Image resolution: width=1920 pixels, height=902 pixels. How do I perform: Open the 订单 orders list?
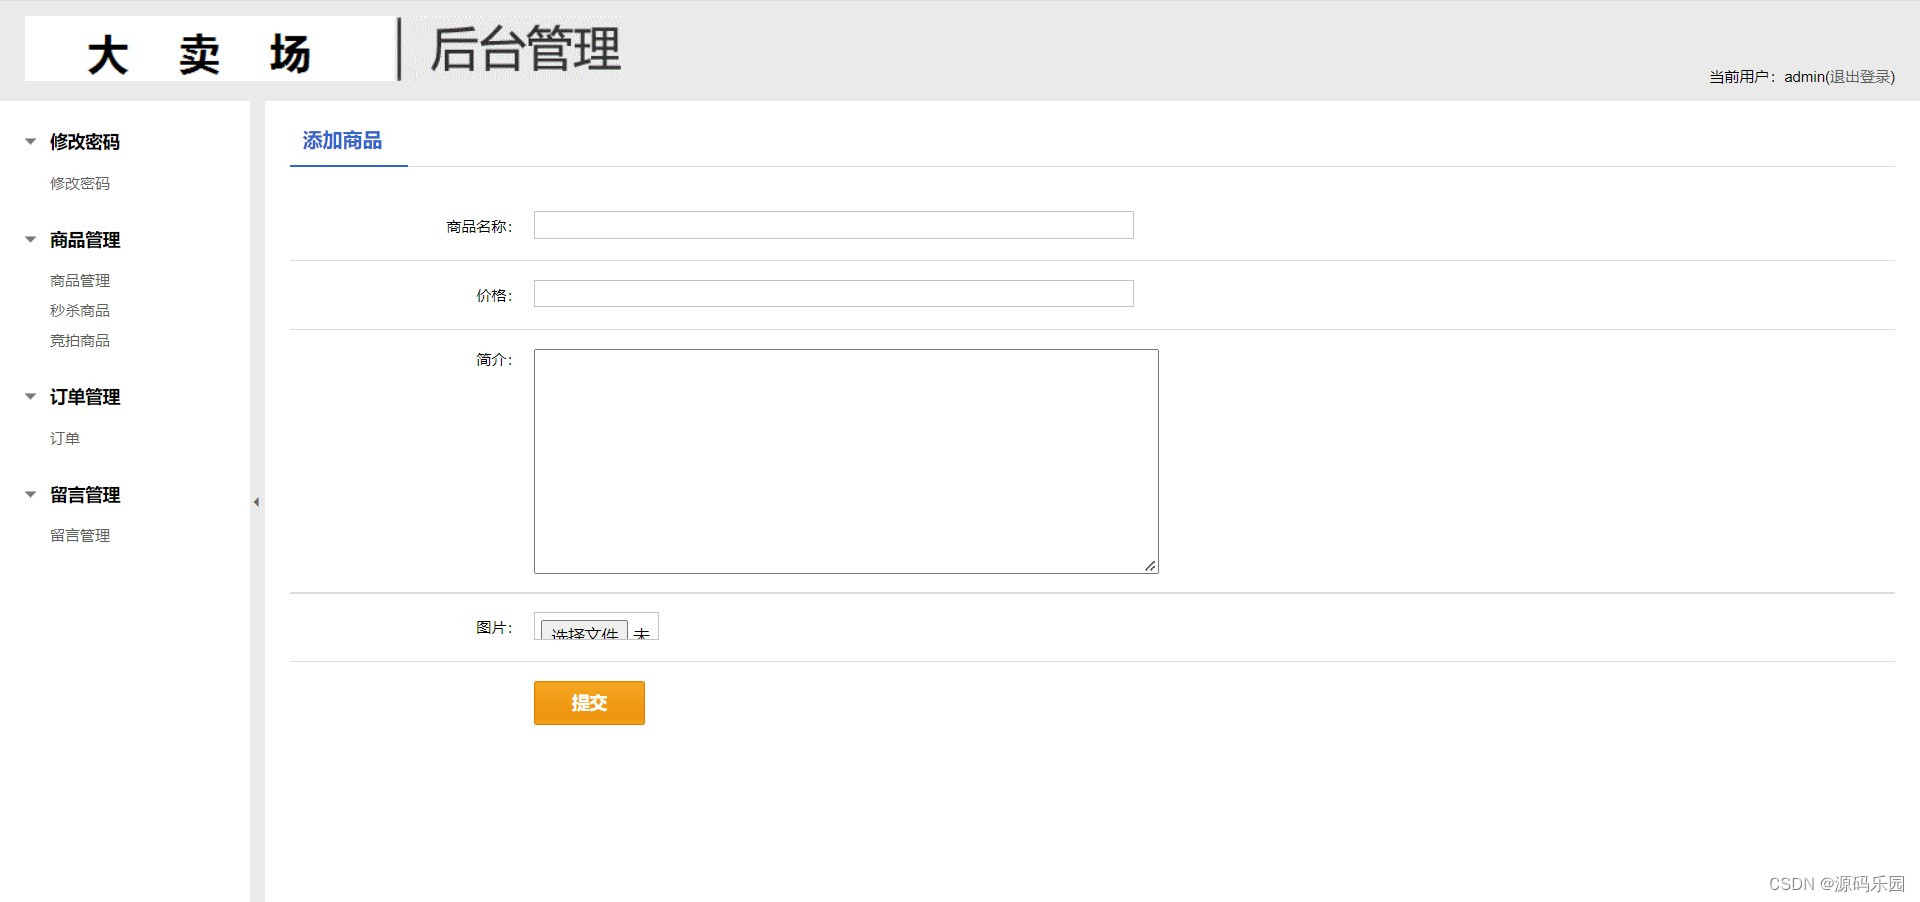[64, 437]
